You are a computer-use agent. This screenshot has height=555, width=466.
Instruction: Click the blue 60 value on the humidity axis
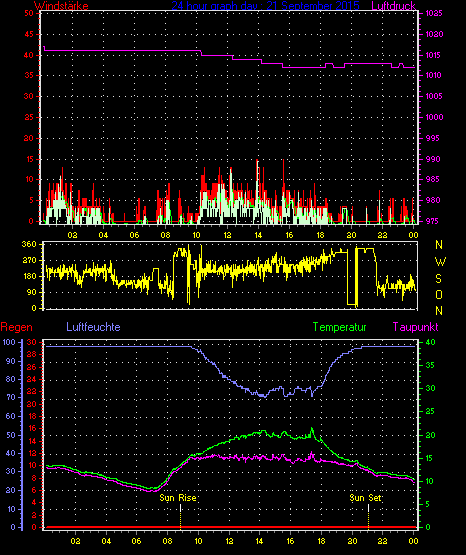coord(11,416)
